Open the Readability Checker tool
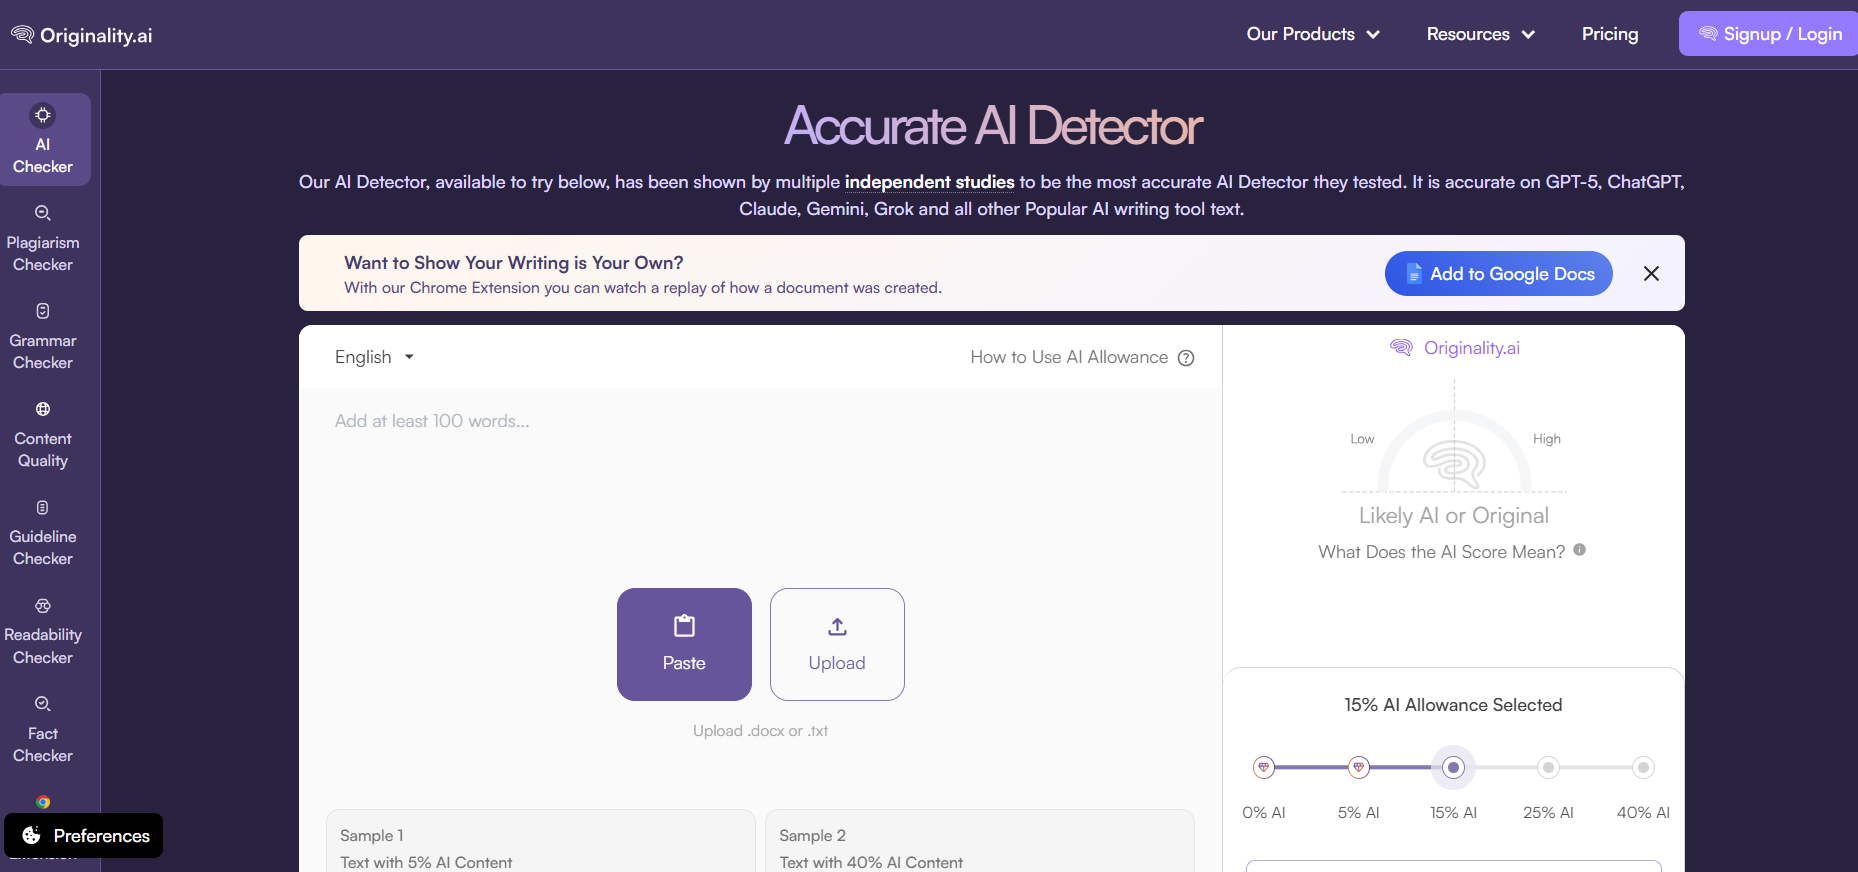 pyautogui.click(x=43, y=631)
